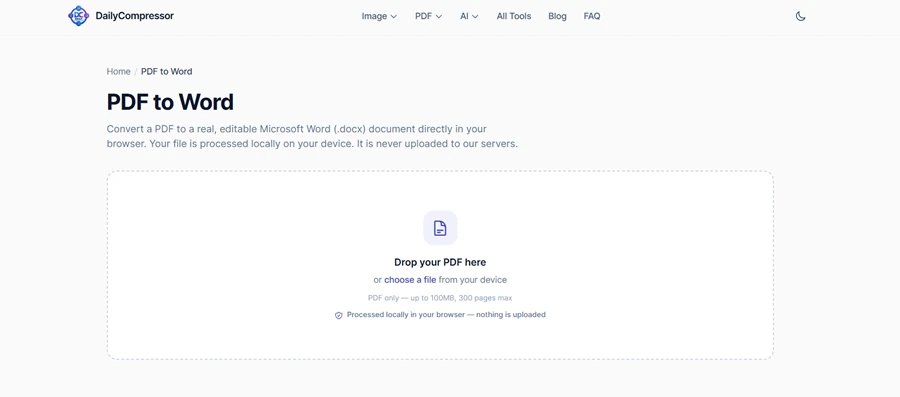The width and height of the screenshot is (900, 397).
Task: Click 'Processed locally in your browser' text
Action: [x=446, y=315]
